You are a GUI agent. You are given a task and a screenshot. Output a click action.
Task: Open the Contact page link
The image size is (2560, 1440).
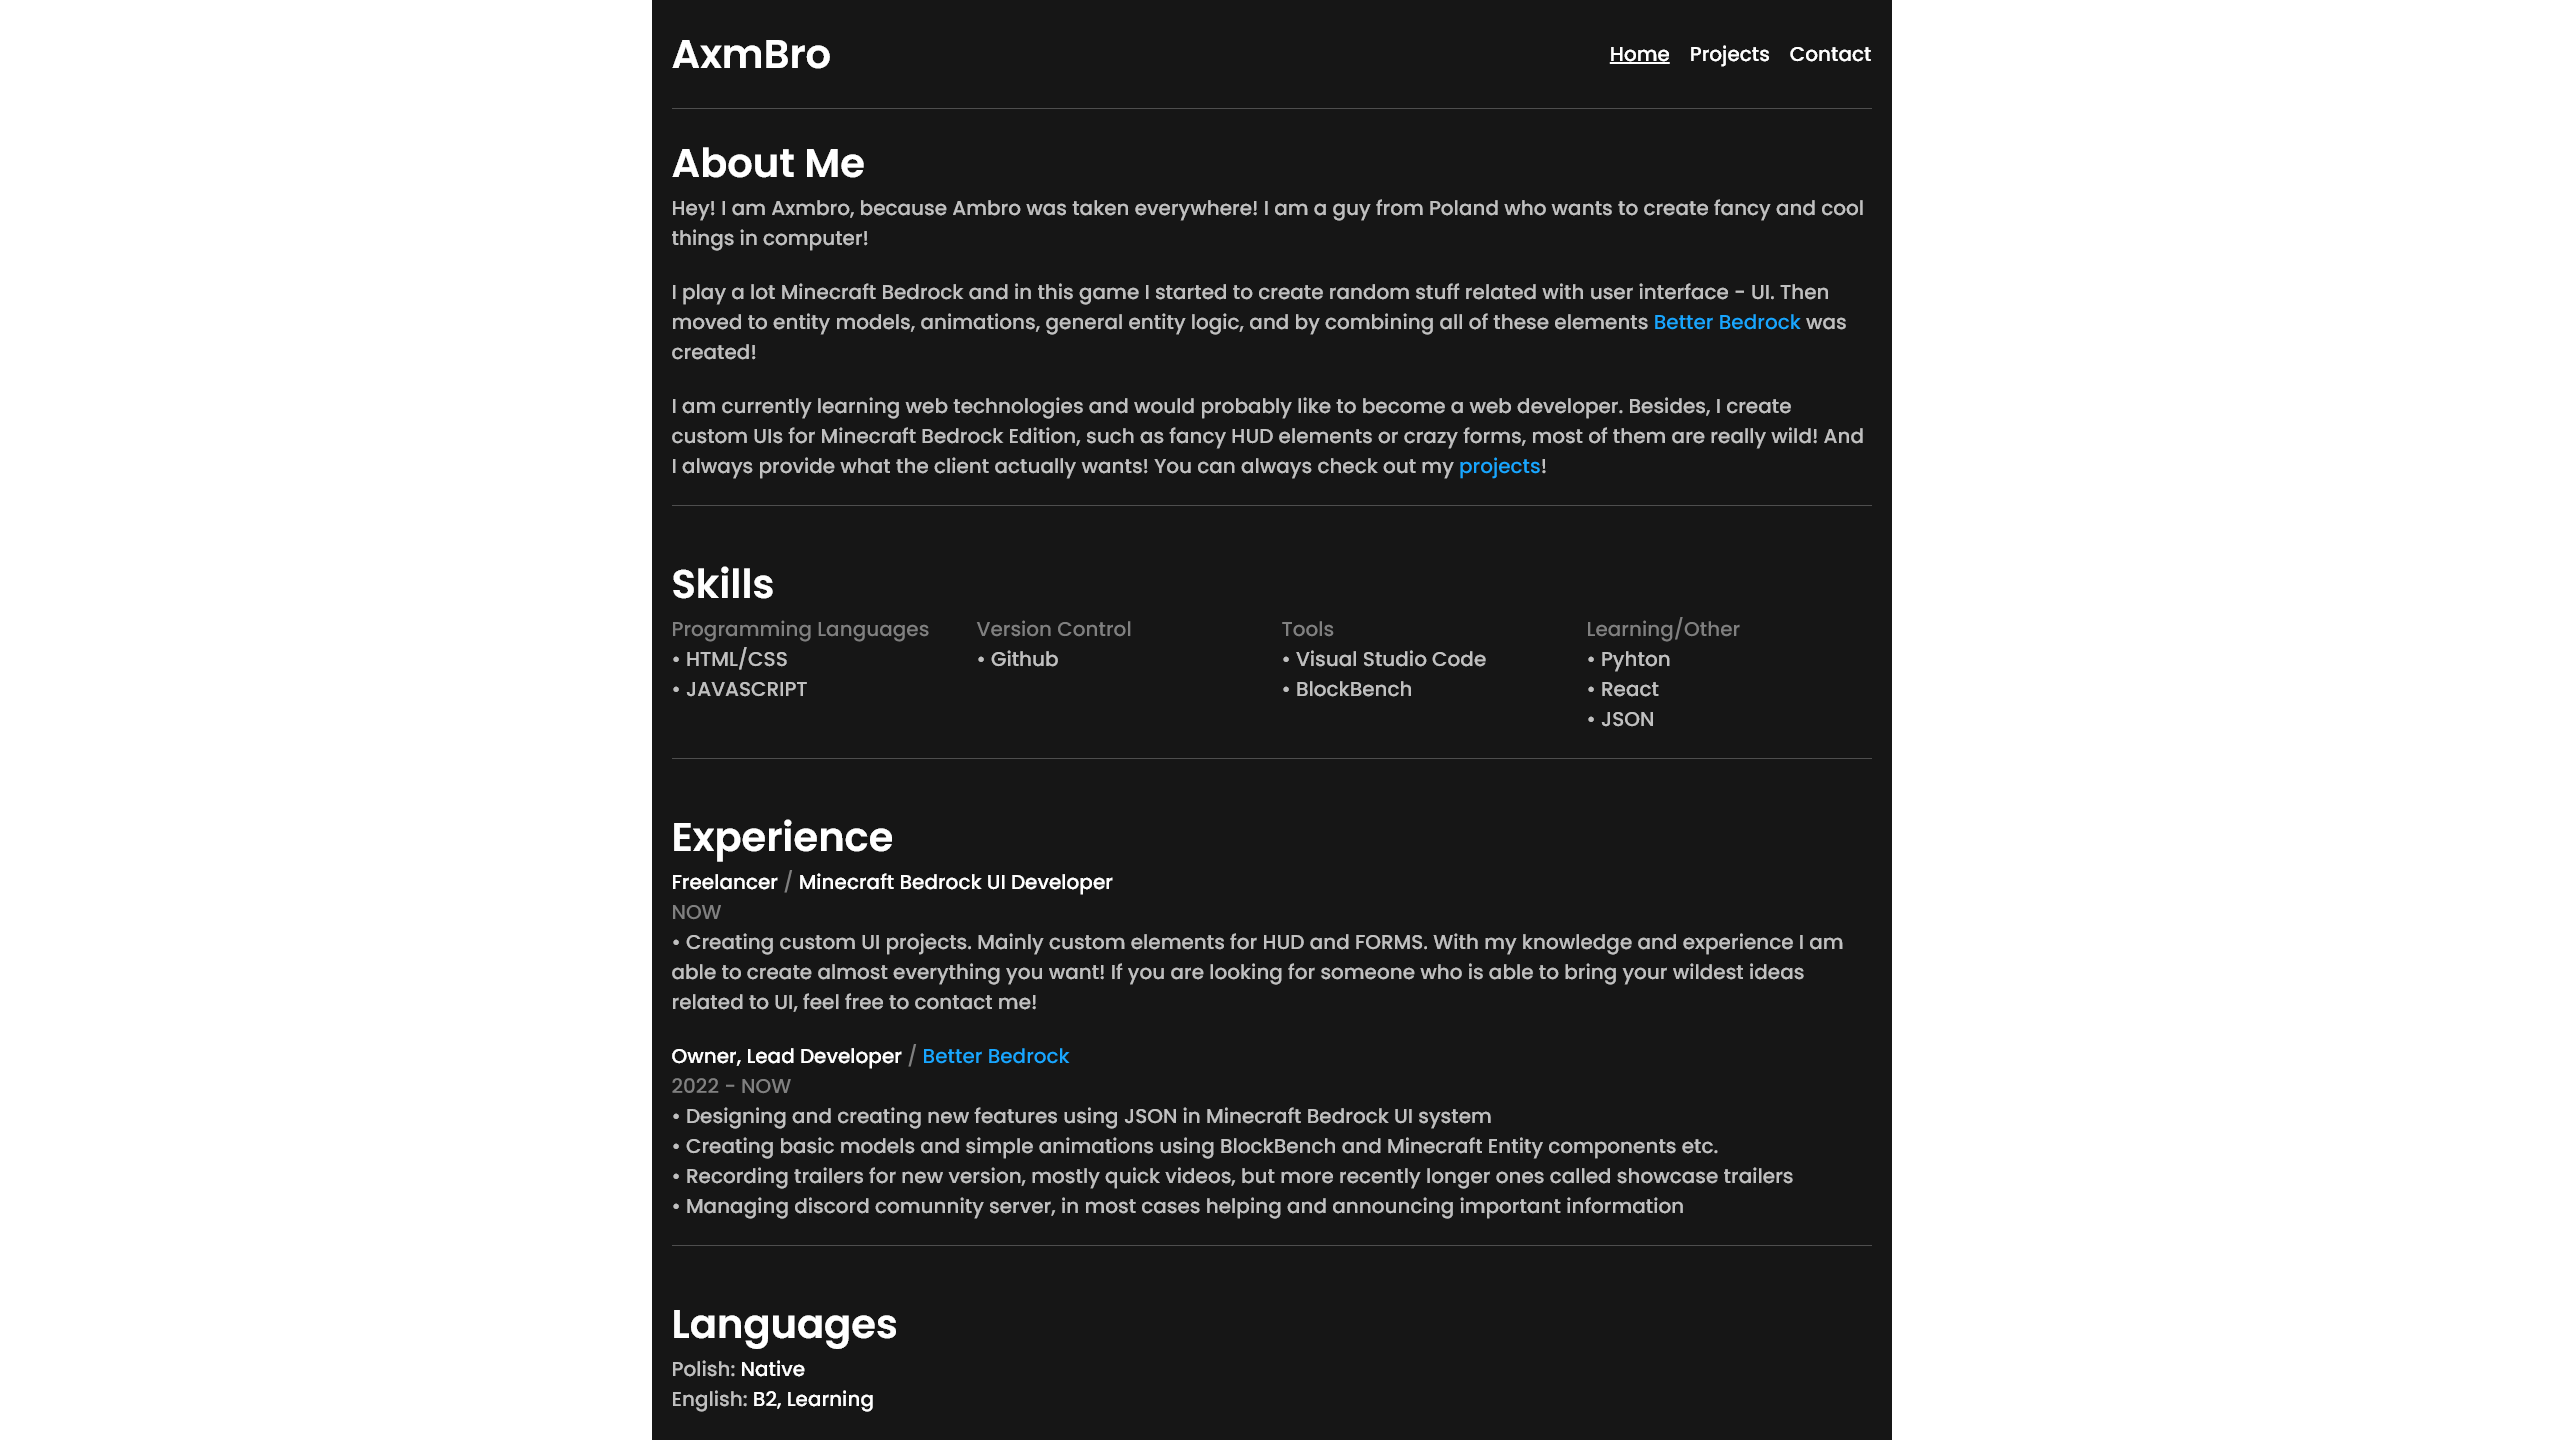pyautogui.click(x=1830, y=54)
